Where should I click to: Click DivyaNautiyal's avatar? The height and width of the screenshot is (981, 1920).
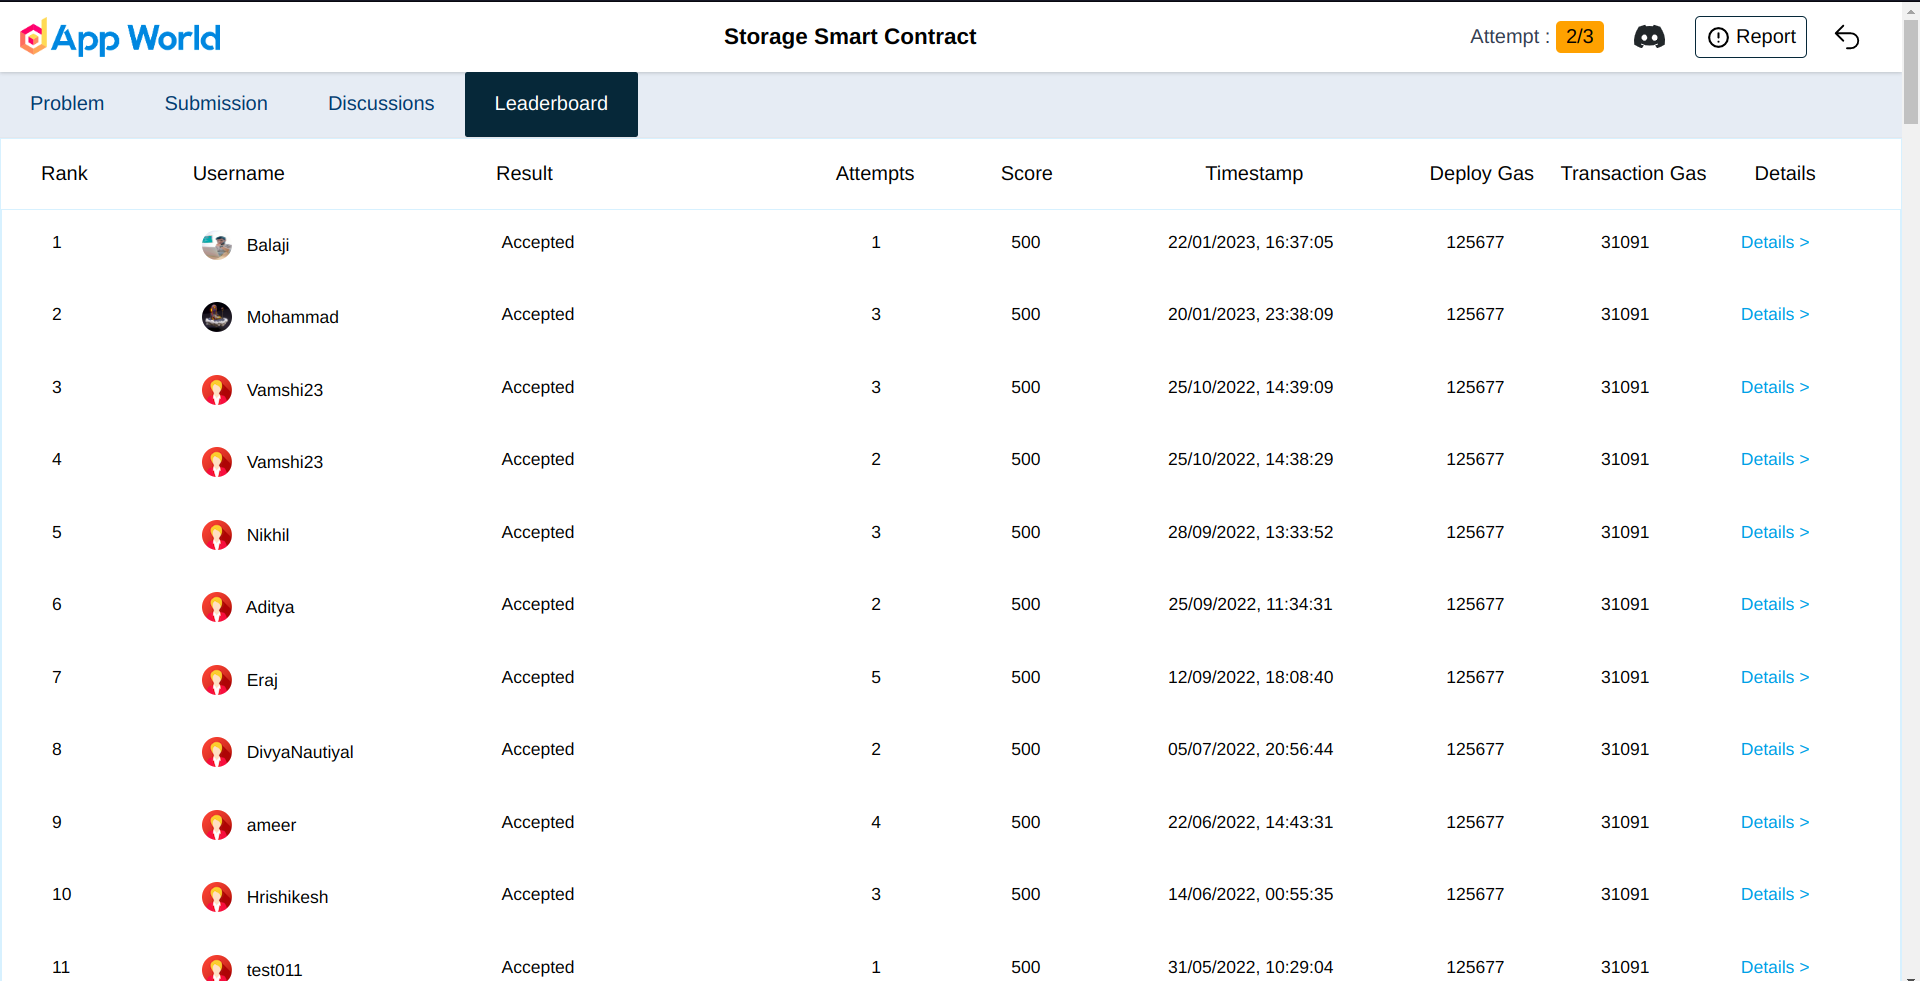tap(216, 752)
